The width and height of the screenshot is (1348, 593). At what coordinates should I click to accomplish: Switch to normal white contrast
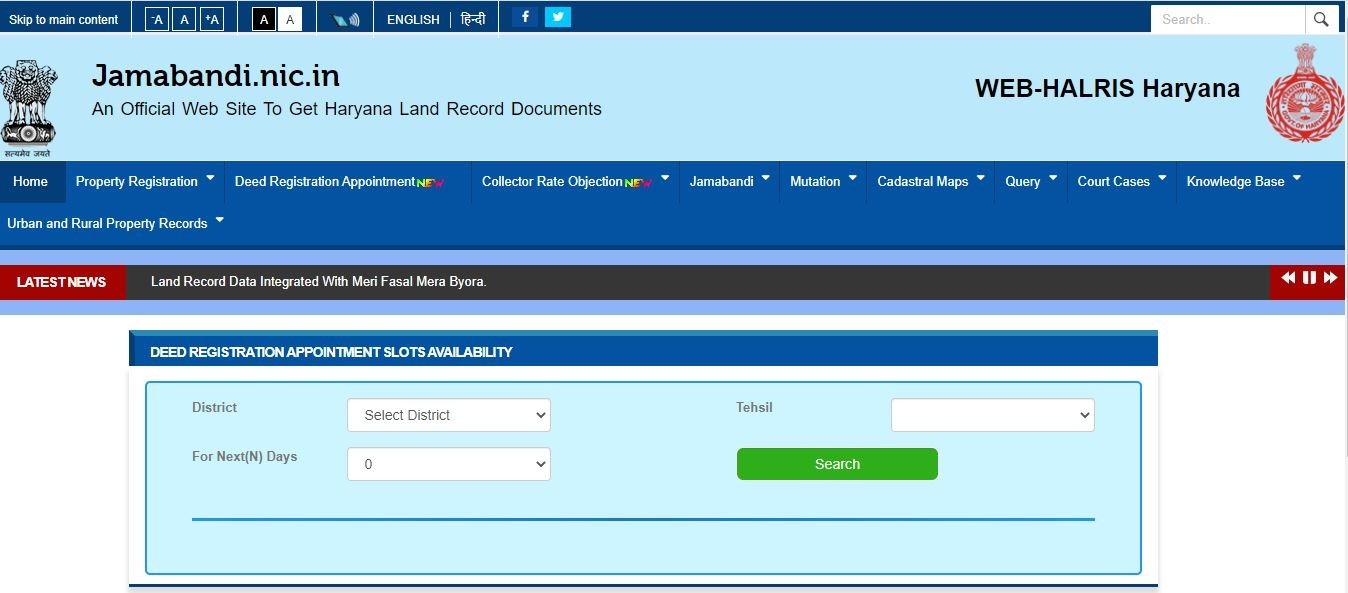pos(290,18)
